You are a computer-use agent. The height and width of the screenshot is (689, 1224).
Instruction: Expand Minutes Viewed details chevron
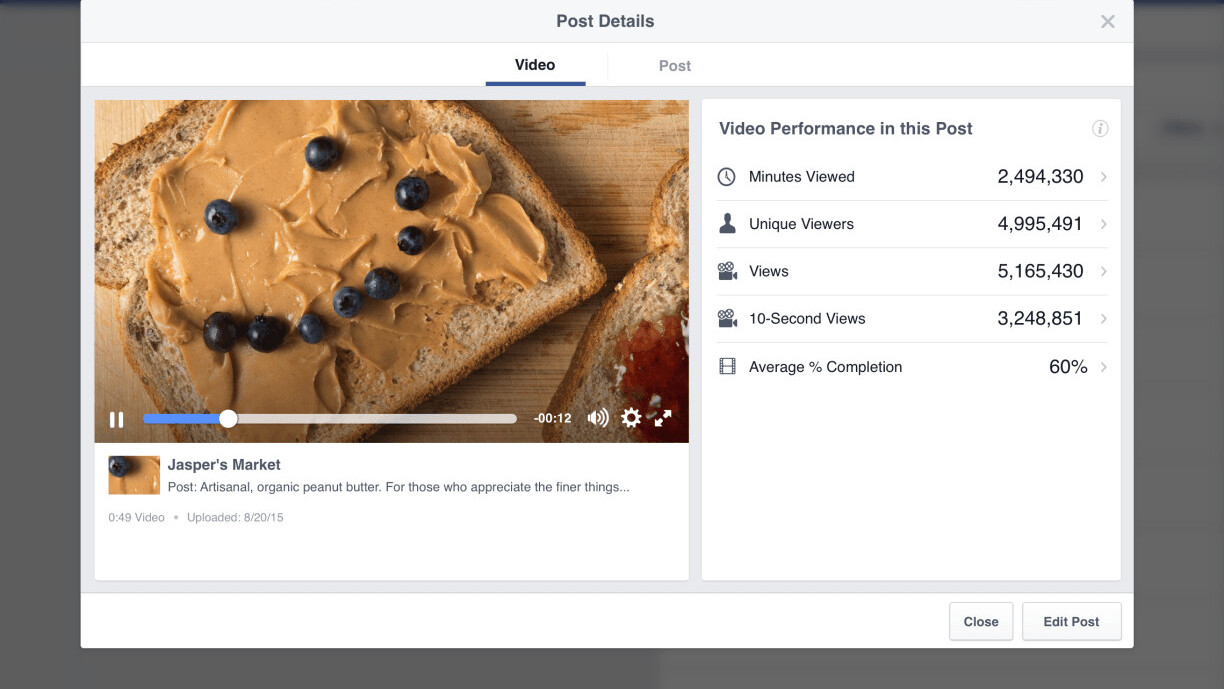coord(1104,177)
